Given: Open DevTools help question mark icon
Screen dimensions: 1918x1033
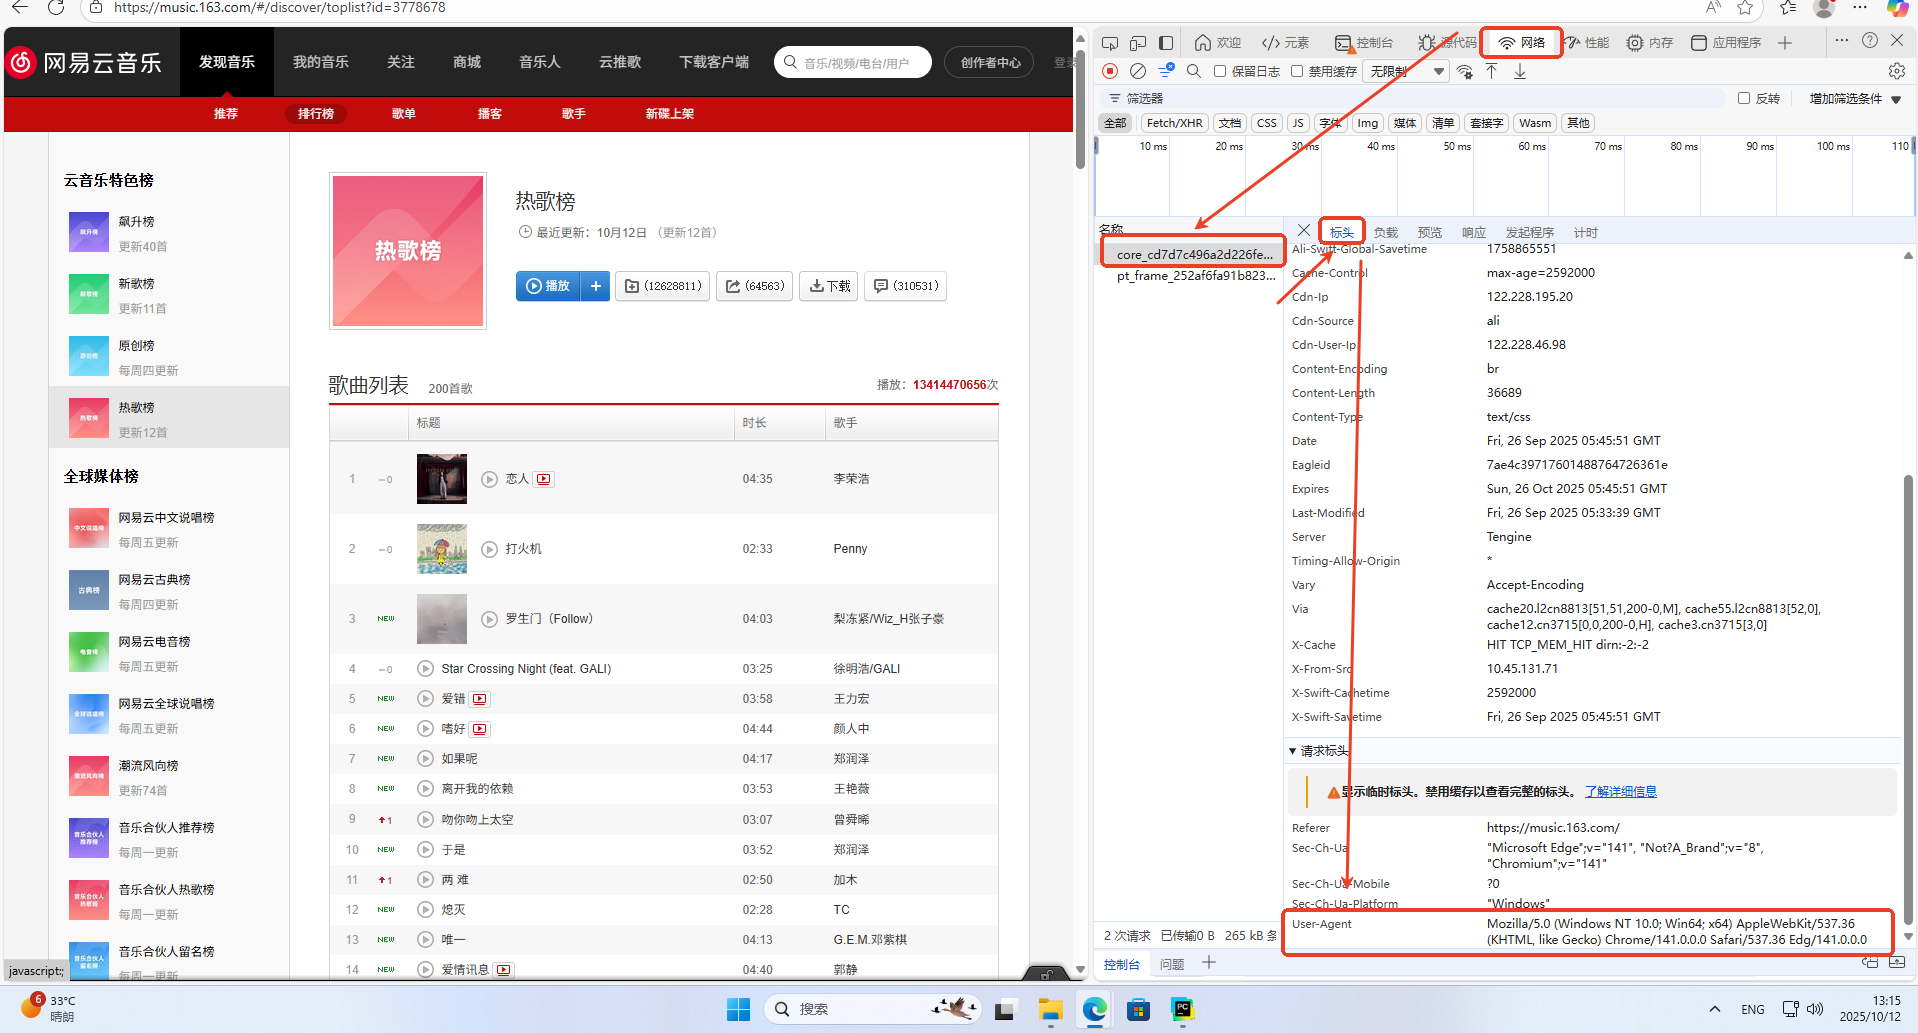Looking at the screenshot, I should tap(1870, 40).
